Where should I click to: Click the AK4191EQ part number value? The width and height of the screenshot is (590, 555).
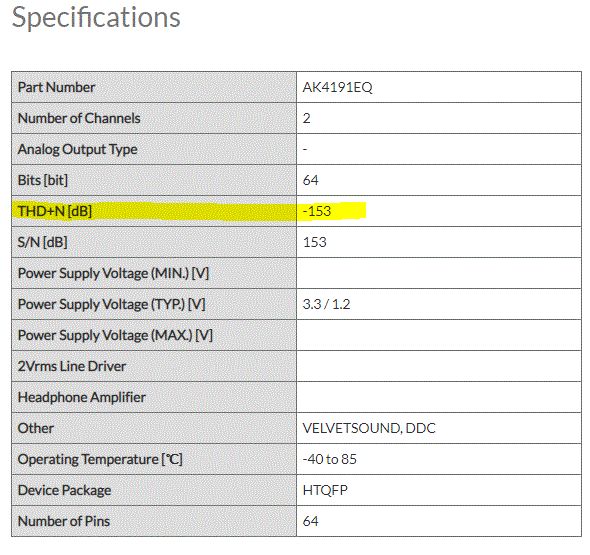tap(338, 87)
